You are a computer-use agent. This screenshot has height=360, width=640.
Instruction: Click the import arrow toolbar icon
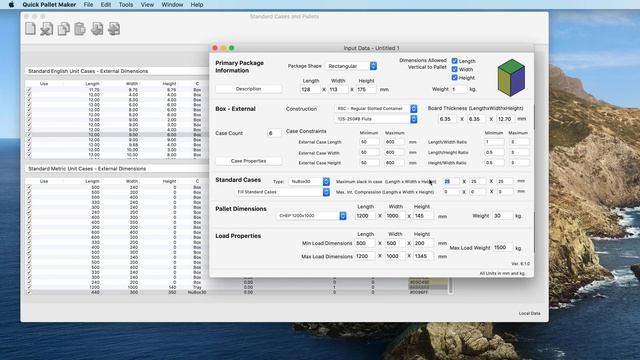[x=97, y=29]
